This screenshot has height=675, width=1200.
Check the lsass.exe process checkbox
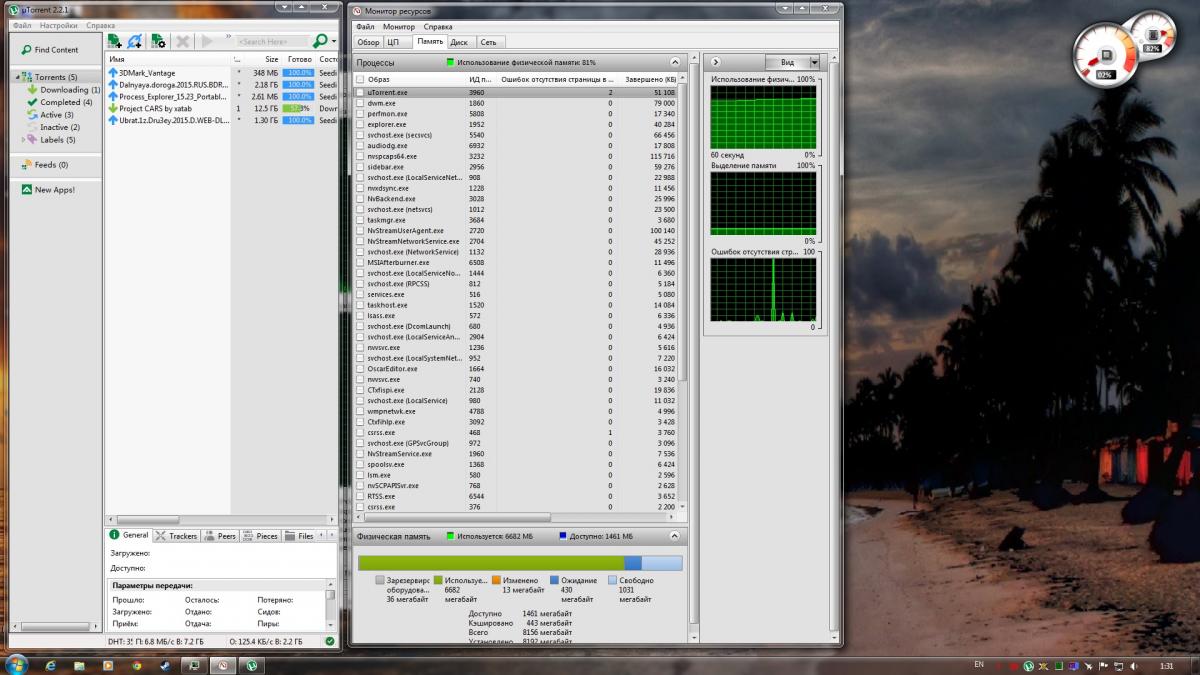pyautogui.click(x=360, y=316)
